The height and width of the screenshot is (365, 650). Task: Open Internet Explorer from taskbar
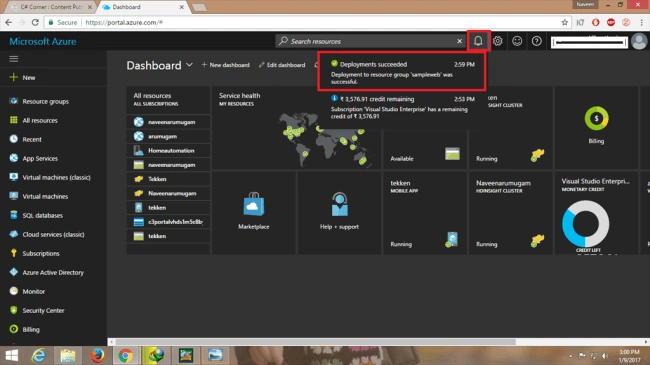[x=39, y=355]
